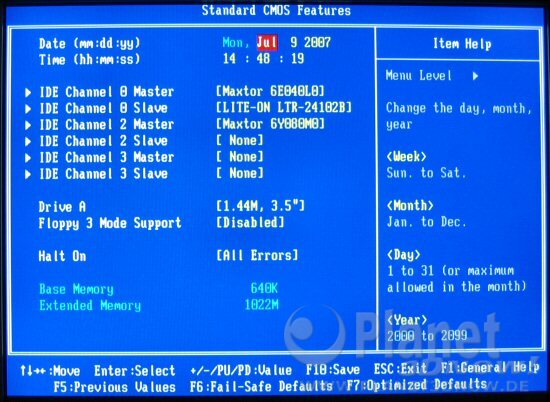The width and height of the screenshot is (550, 402).
Task: Select the highlighted month Jul in Date
Action: click(267, 42)
